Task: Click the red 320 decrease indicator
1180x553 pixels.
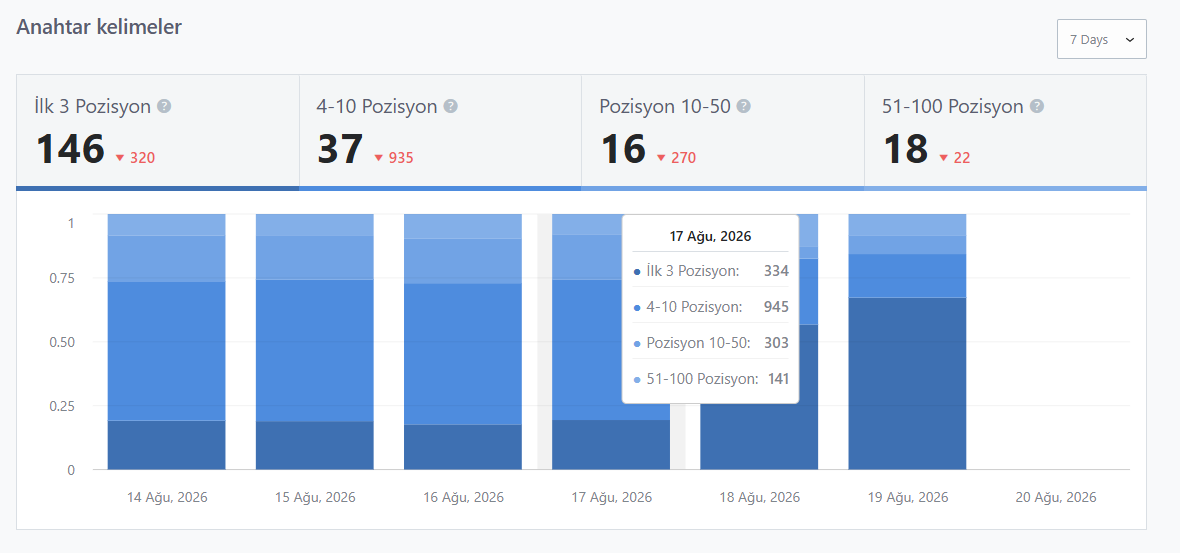Action: tap(135, 158)
